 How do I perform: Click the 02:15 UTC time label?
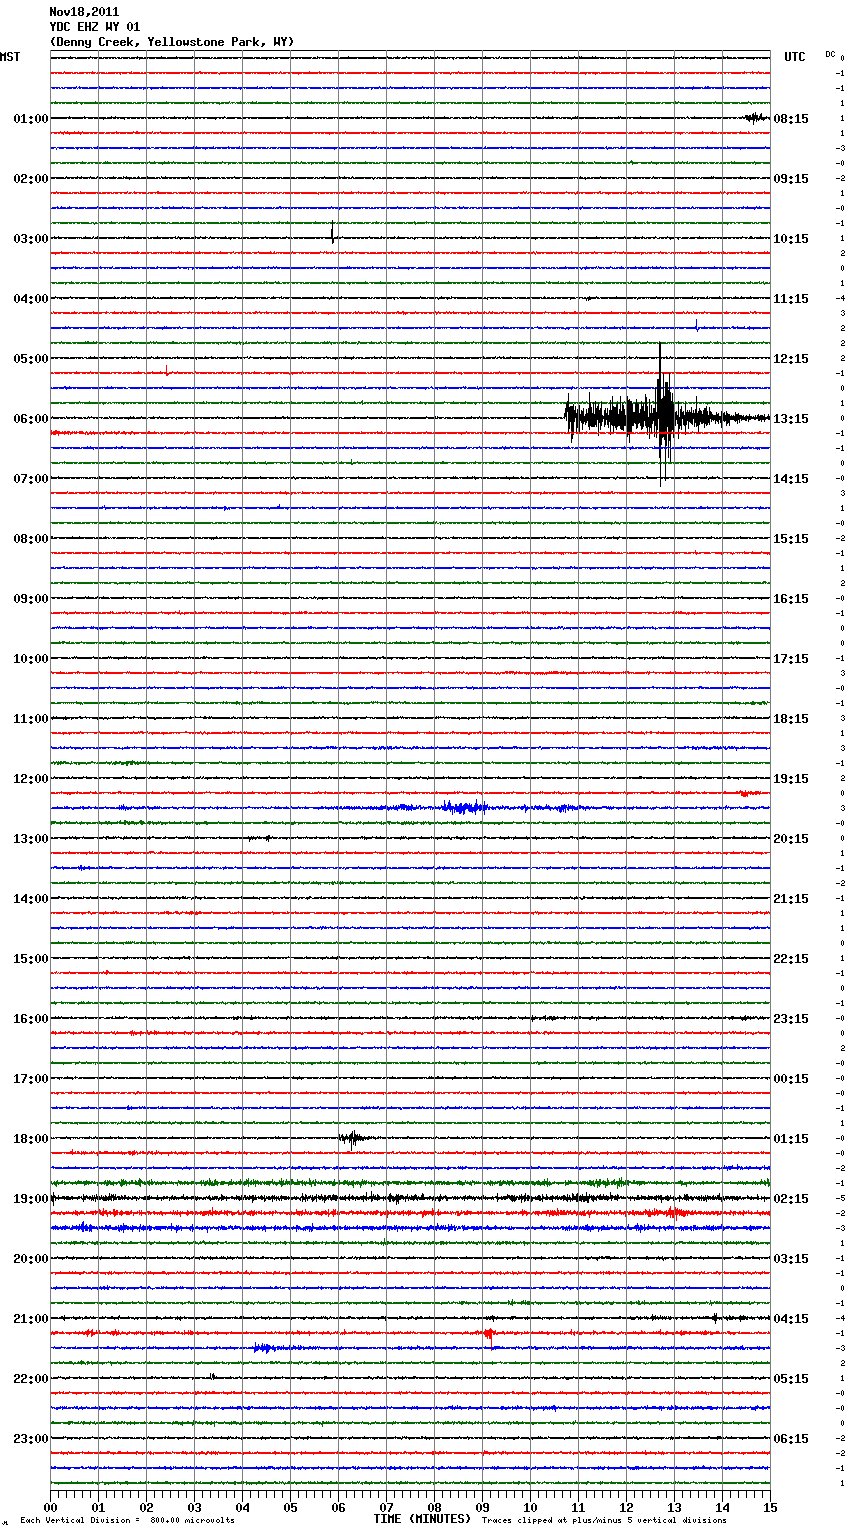click(x=791, y=1199)
